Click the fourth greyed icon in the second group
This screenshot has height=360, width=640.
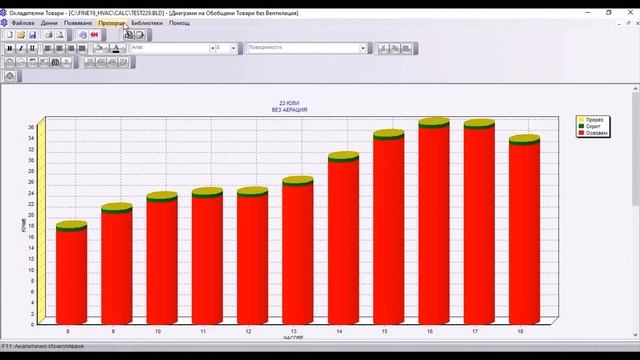[x=124, y=62]
